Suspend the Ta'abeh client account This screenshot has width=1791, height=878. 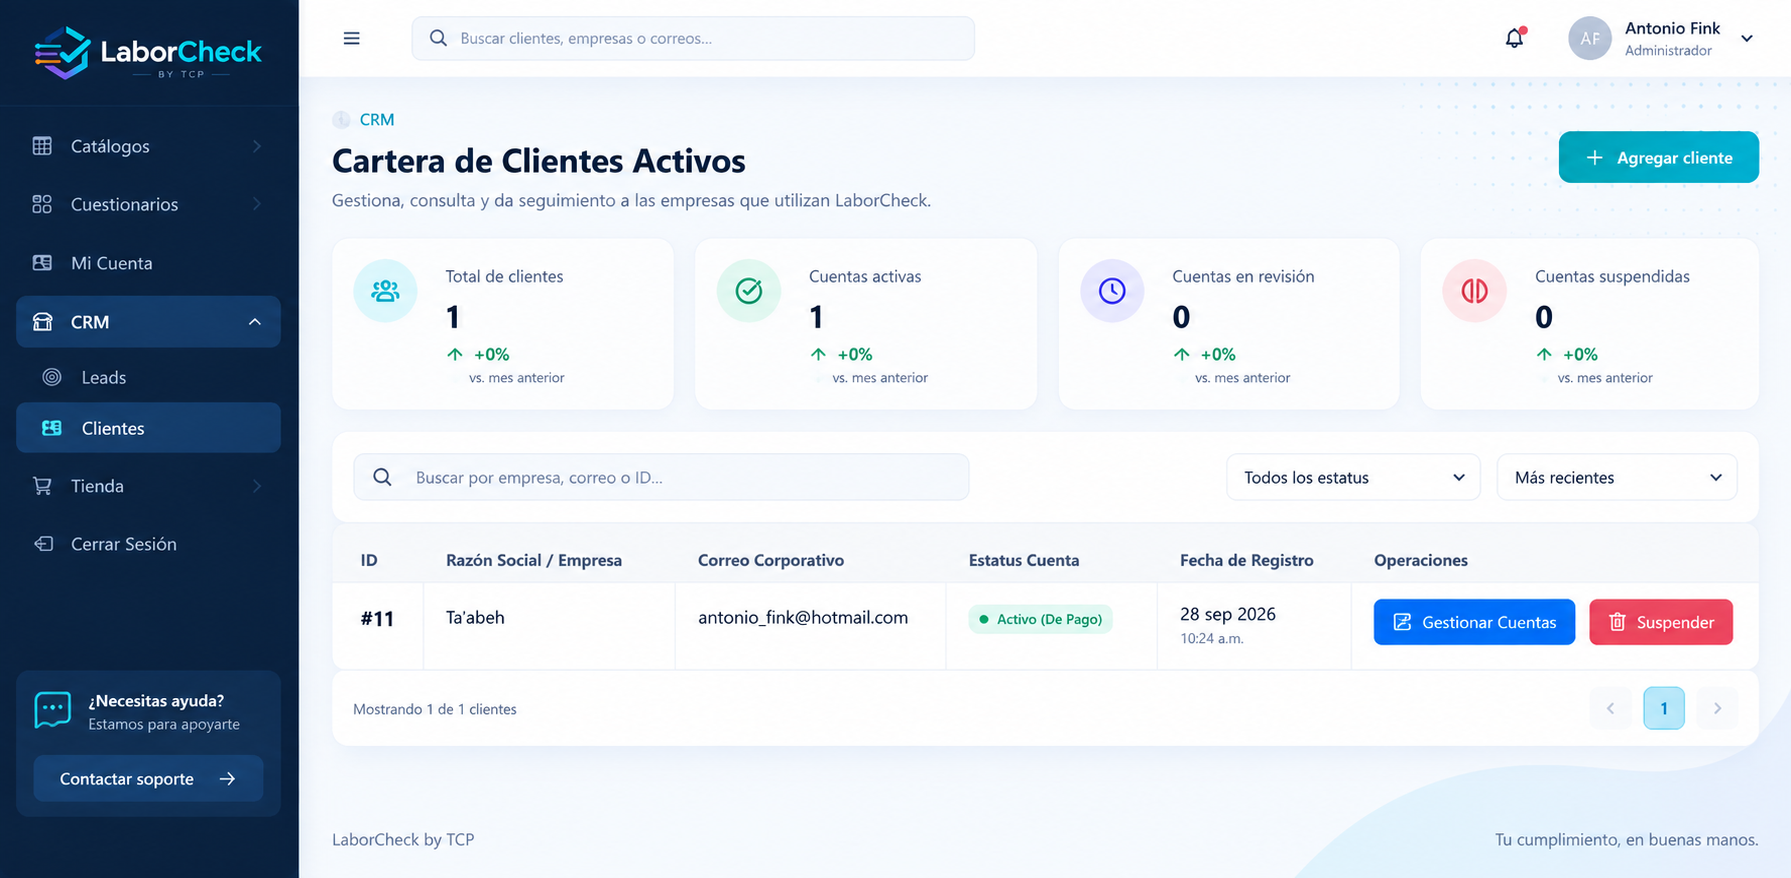tap(1661, 622)
